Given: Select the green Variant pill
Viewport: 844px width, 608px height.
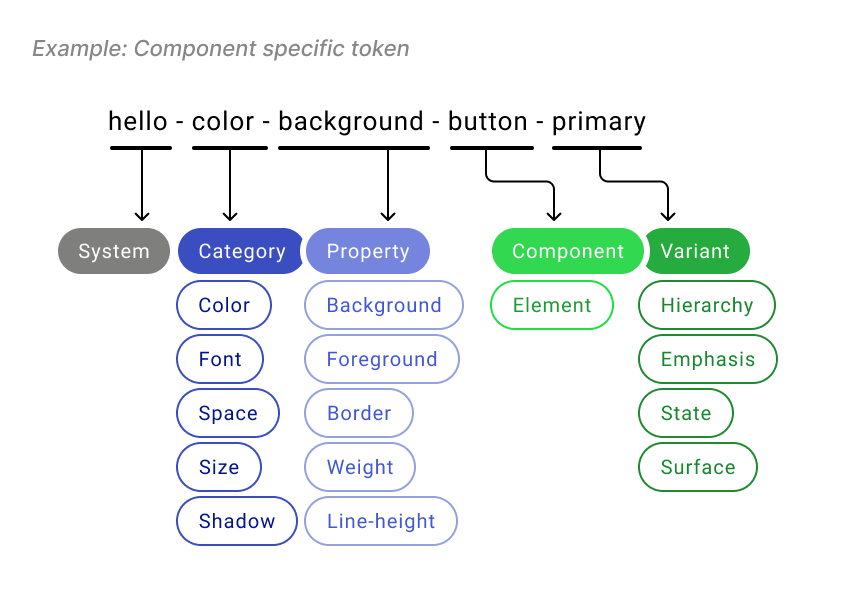Looking at the screenshot, I should point(696,251).
